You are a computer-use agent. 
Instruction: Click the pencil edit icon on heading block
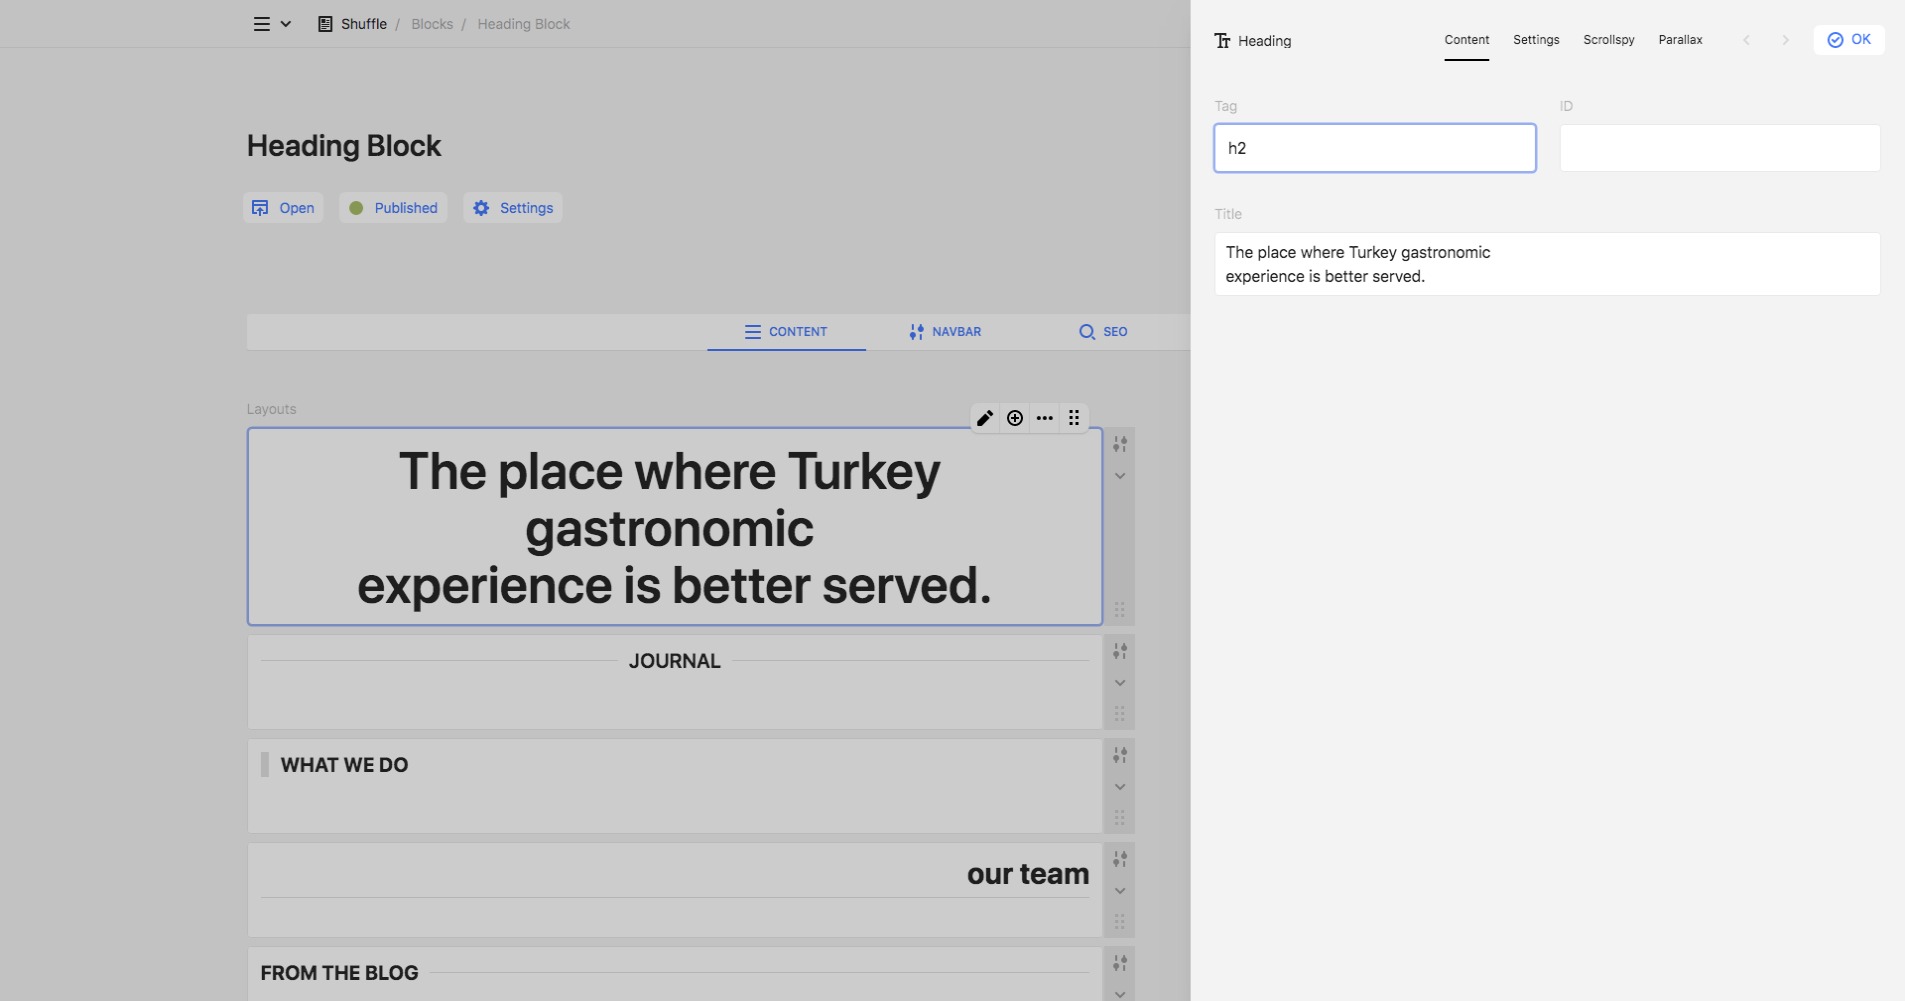coord(985,418)
